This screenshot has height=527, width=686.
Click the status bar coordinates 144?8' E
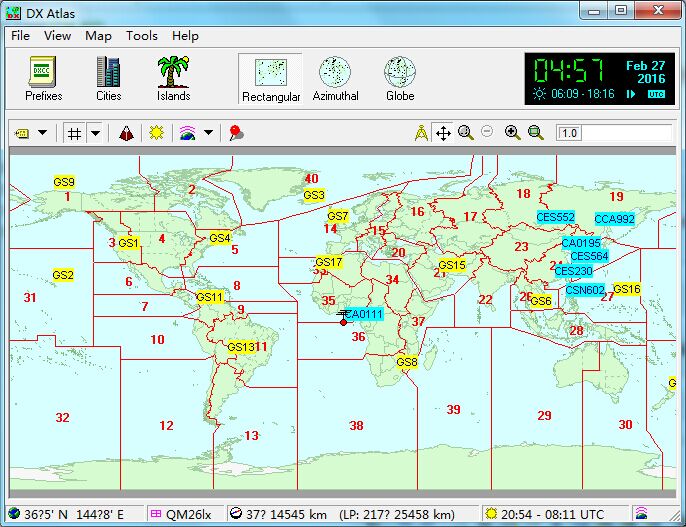coord(100,514)
